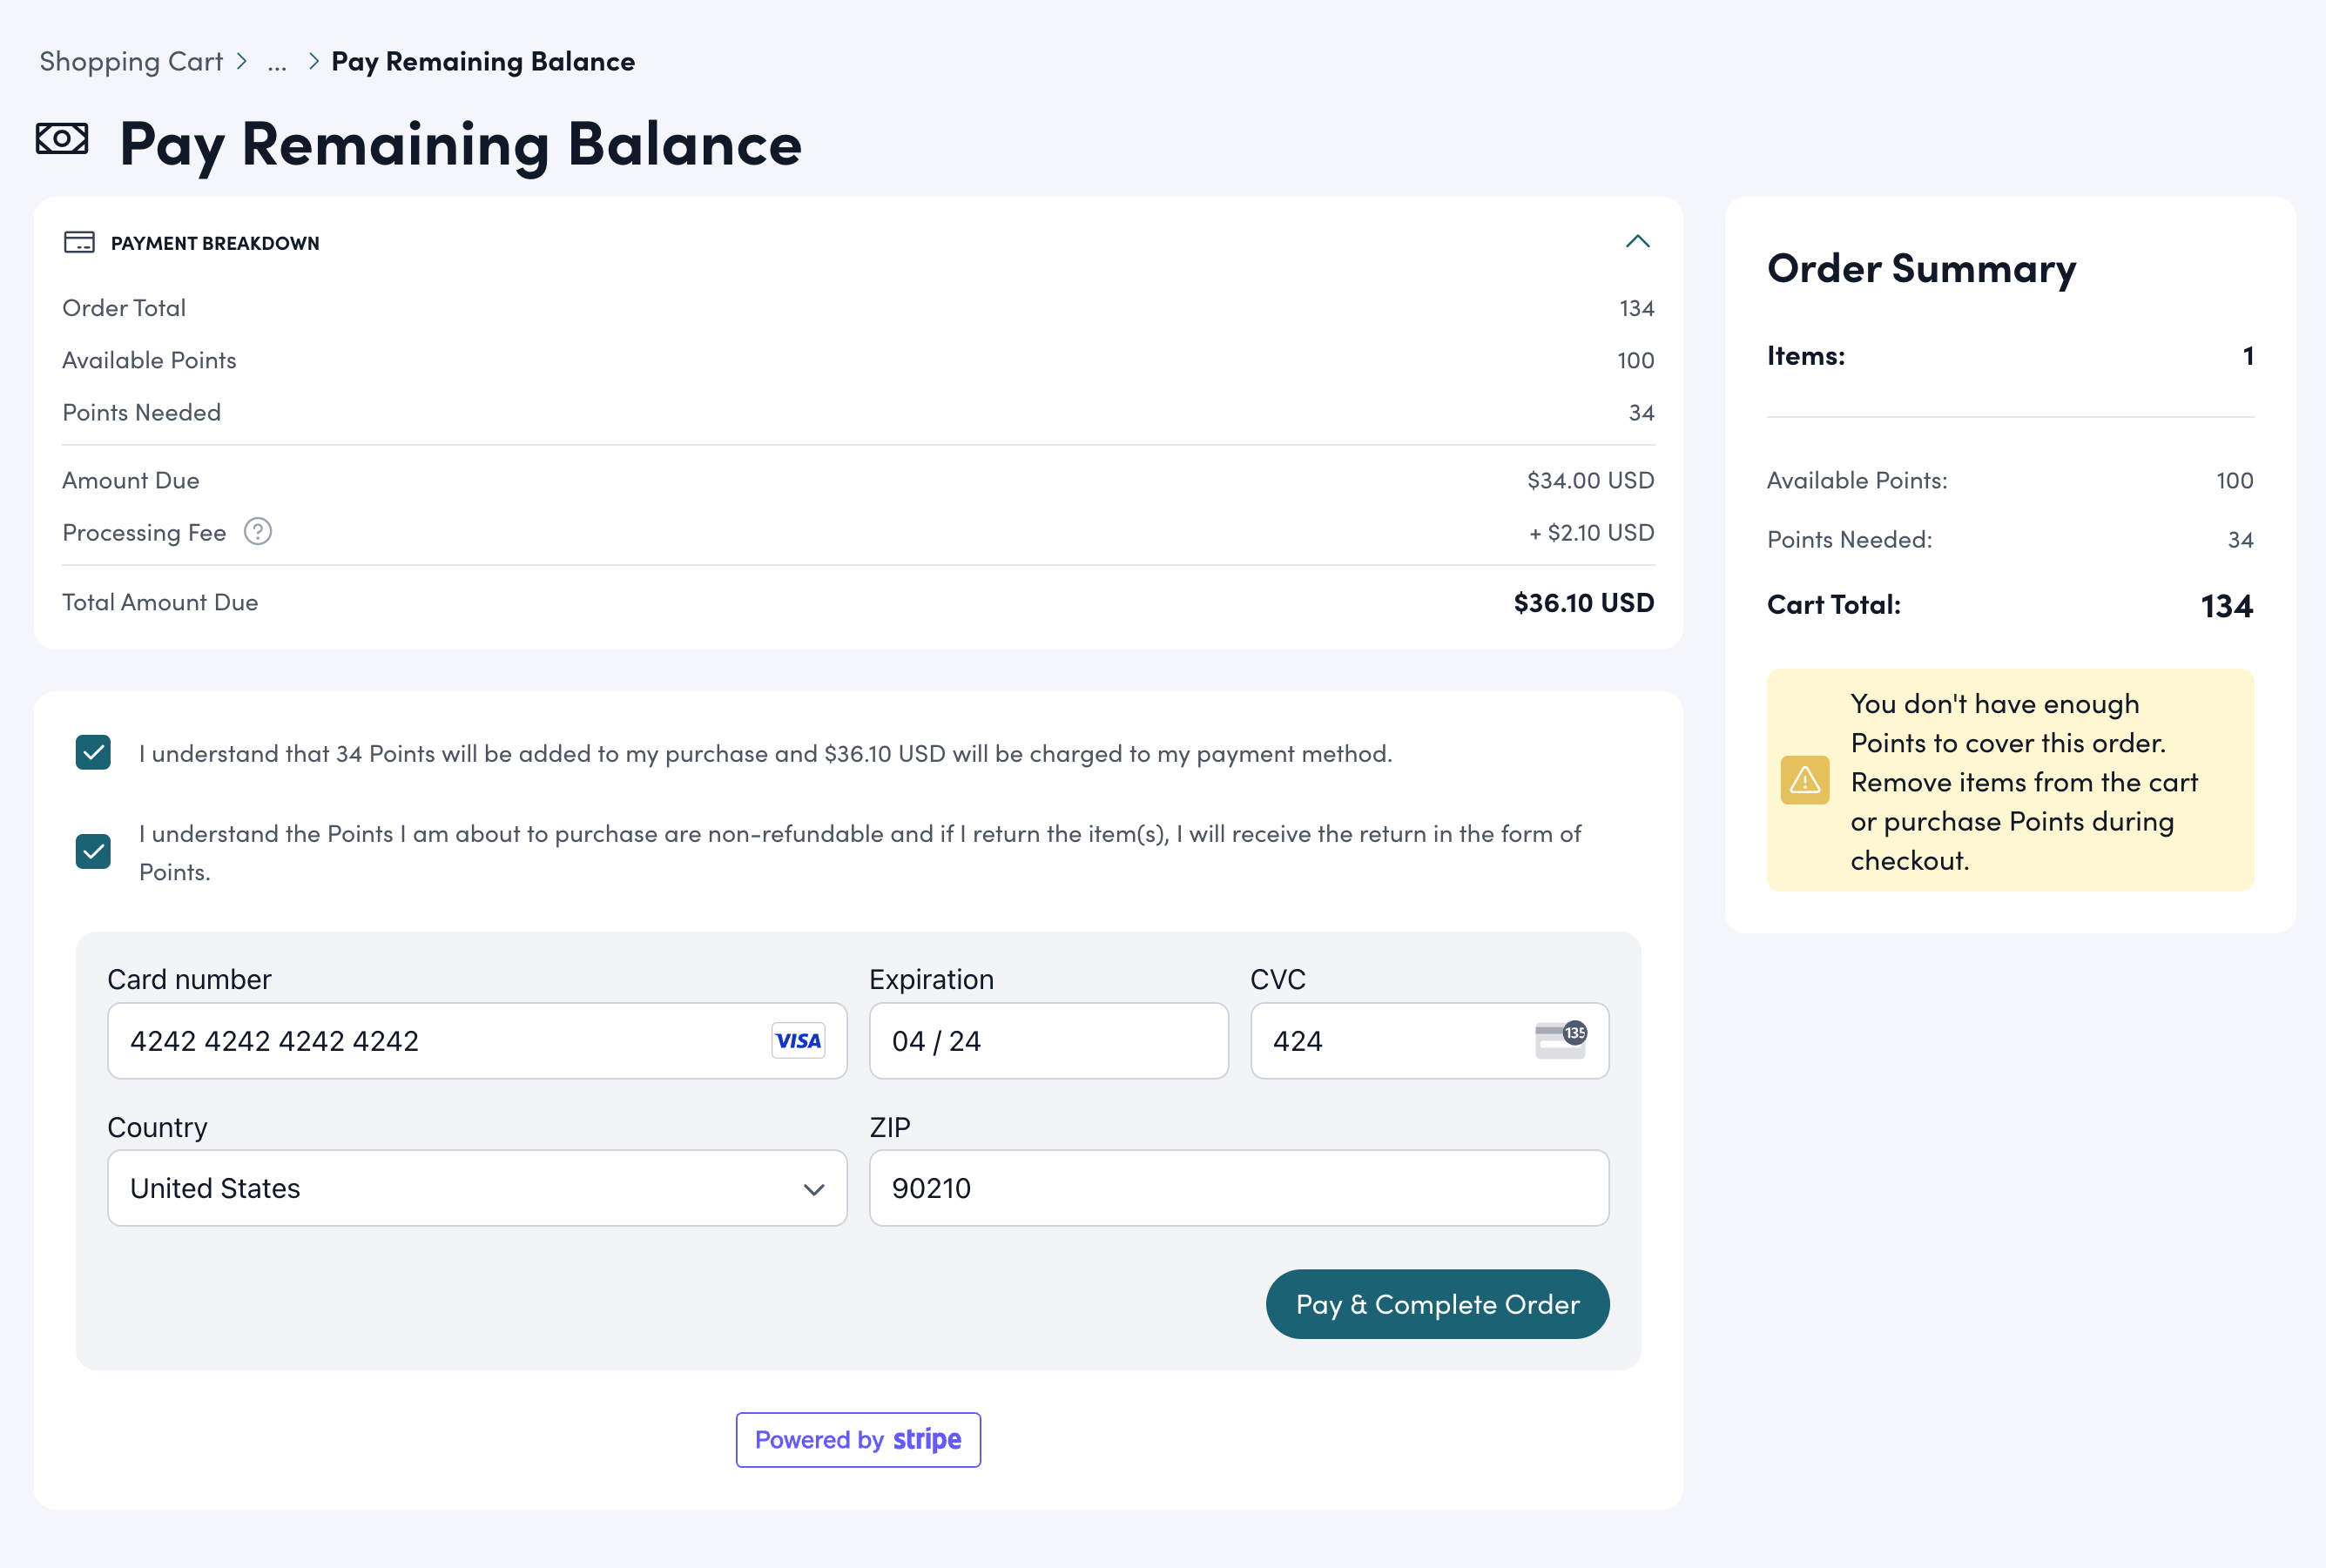This screenshot has height=1568, width=2326.
Task: Click inside the ZIP code input field
Action: 1238,1188
